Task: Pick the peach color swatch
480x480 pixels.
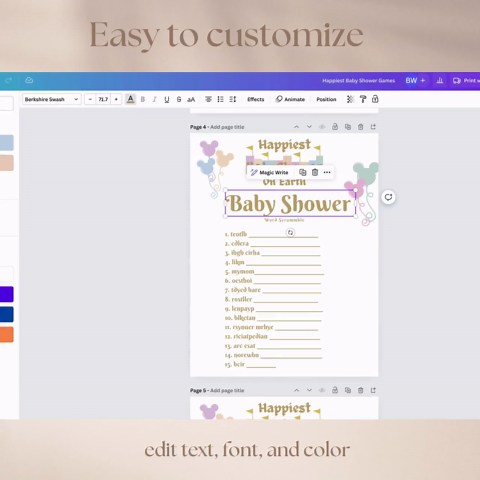Action: point(7,163)
